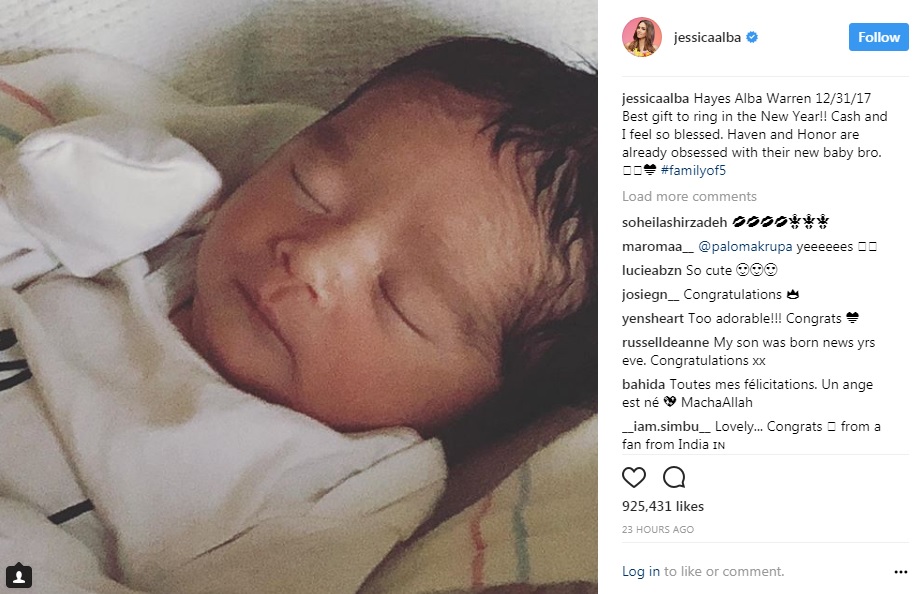Screen dimensions: 914x594
Task: Click the 23 HOURS AGO timestamp
Action: tap(658, 529)
